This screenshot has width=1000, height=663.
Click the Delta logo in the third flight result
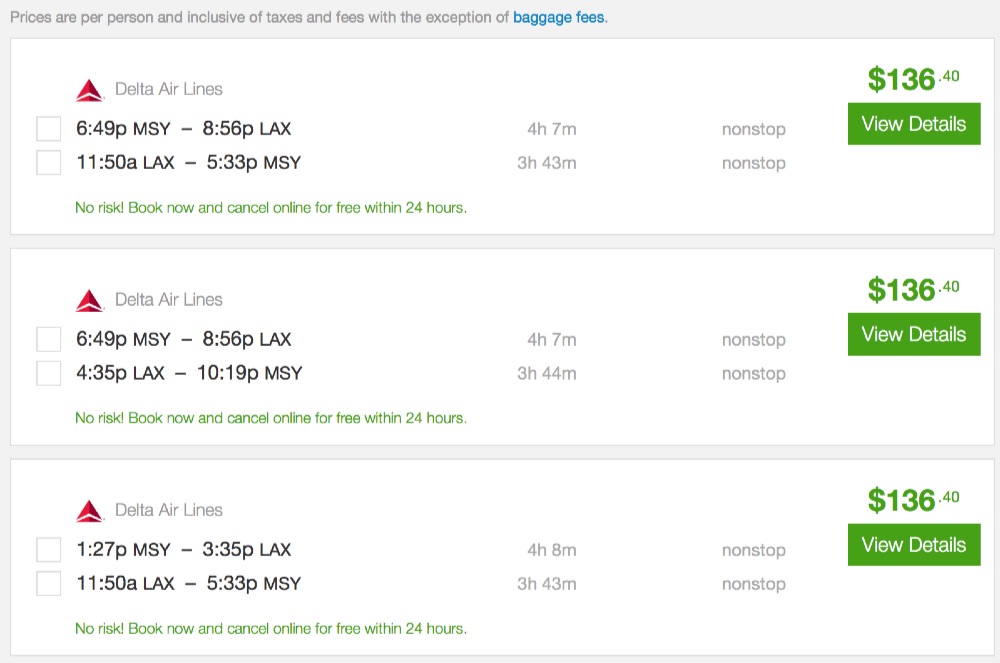click(x=90, y=511)
